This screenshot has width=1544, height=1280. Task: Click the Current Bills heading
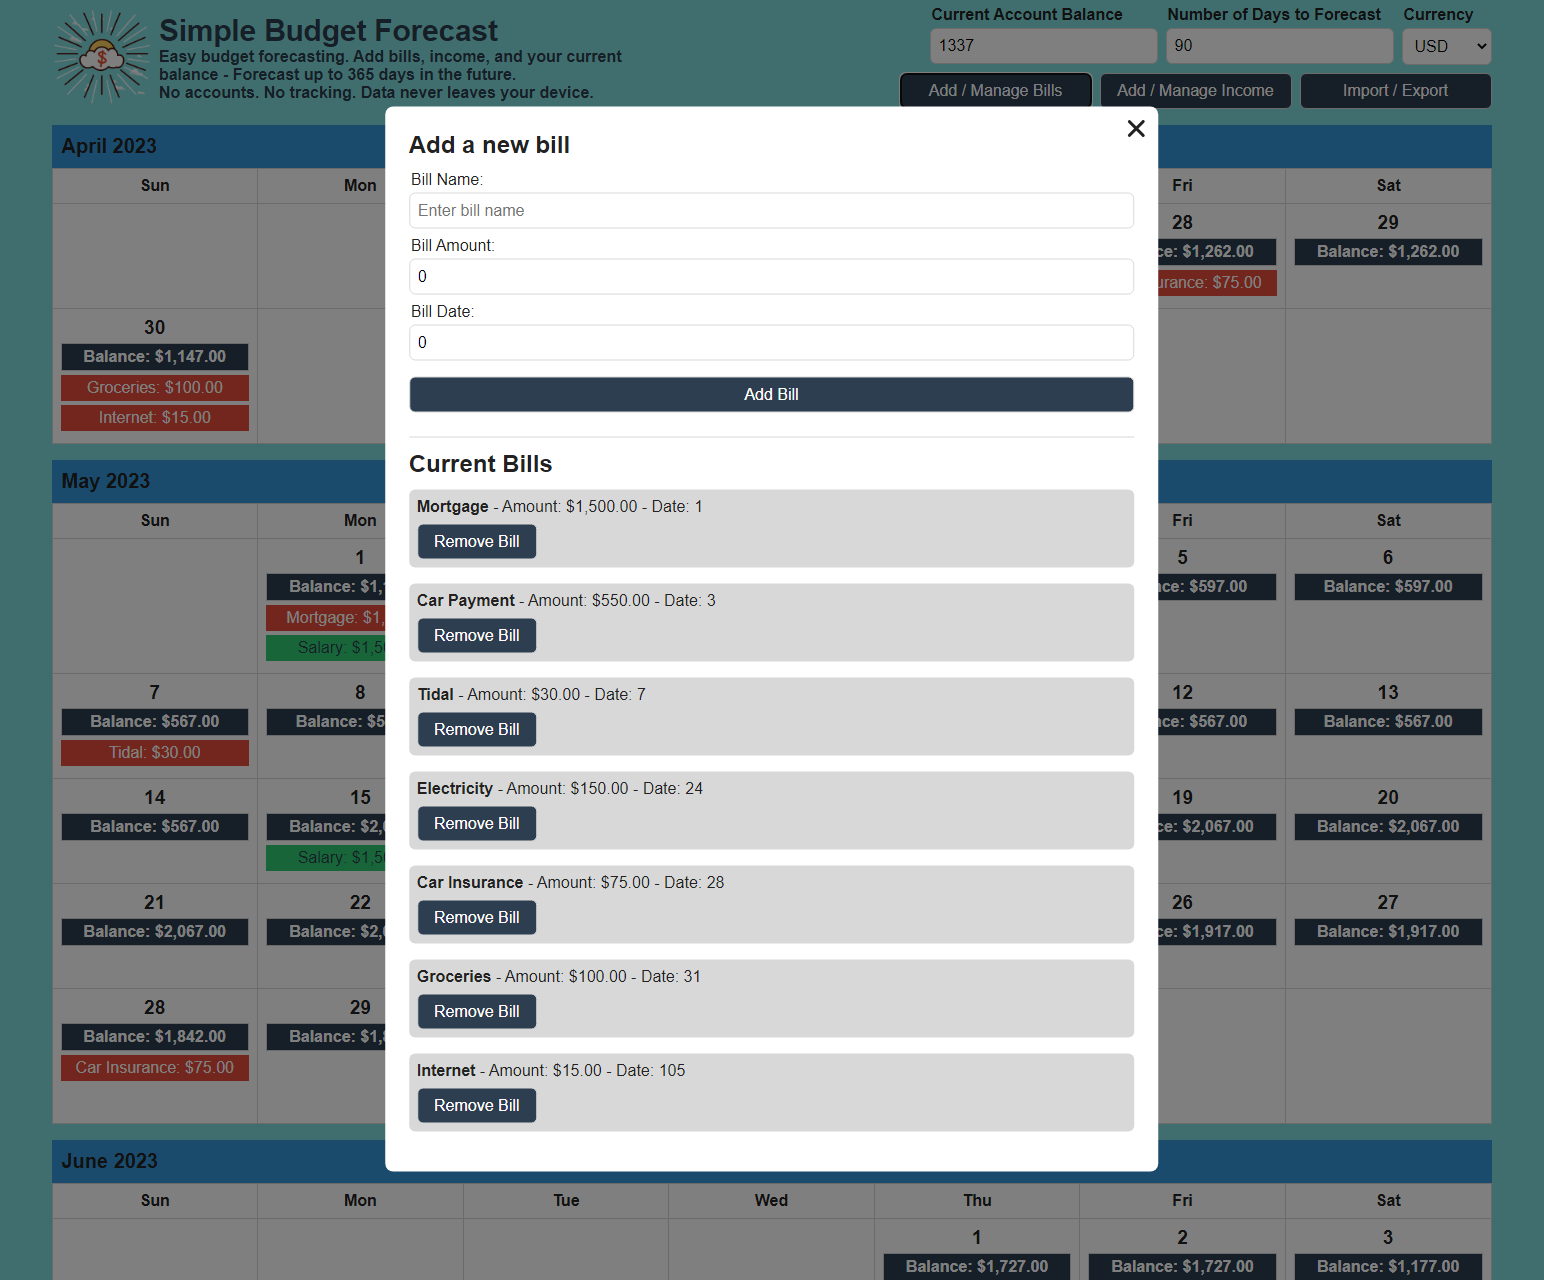click(480, 464)
